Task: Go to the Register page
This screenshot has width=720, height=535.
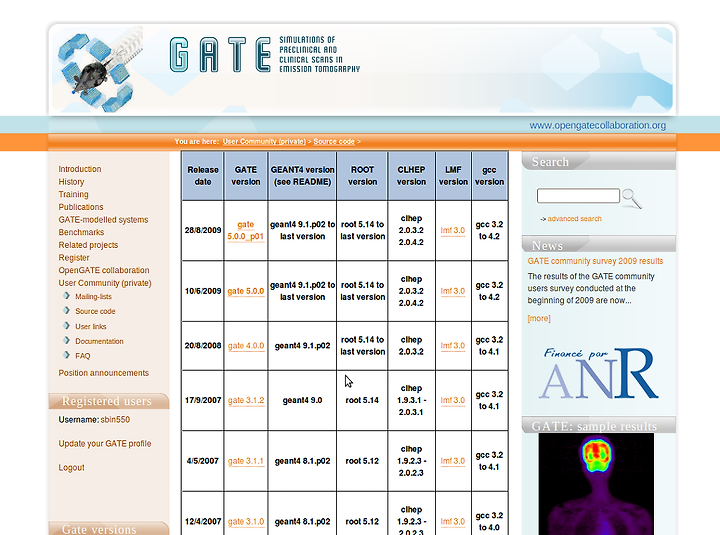Action: (74, 258)
